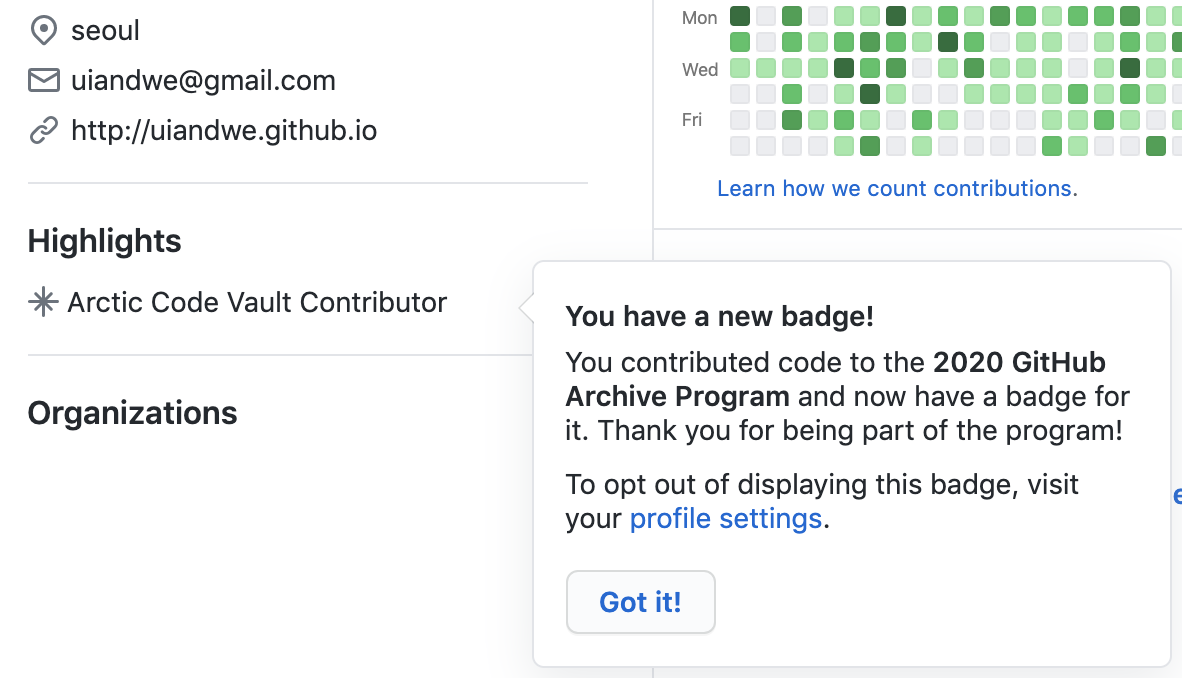Click first contribution square in Fri row
Screen dimensions: 1182x678
coord(740,120)
